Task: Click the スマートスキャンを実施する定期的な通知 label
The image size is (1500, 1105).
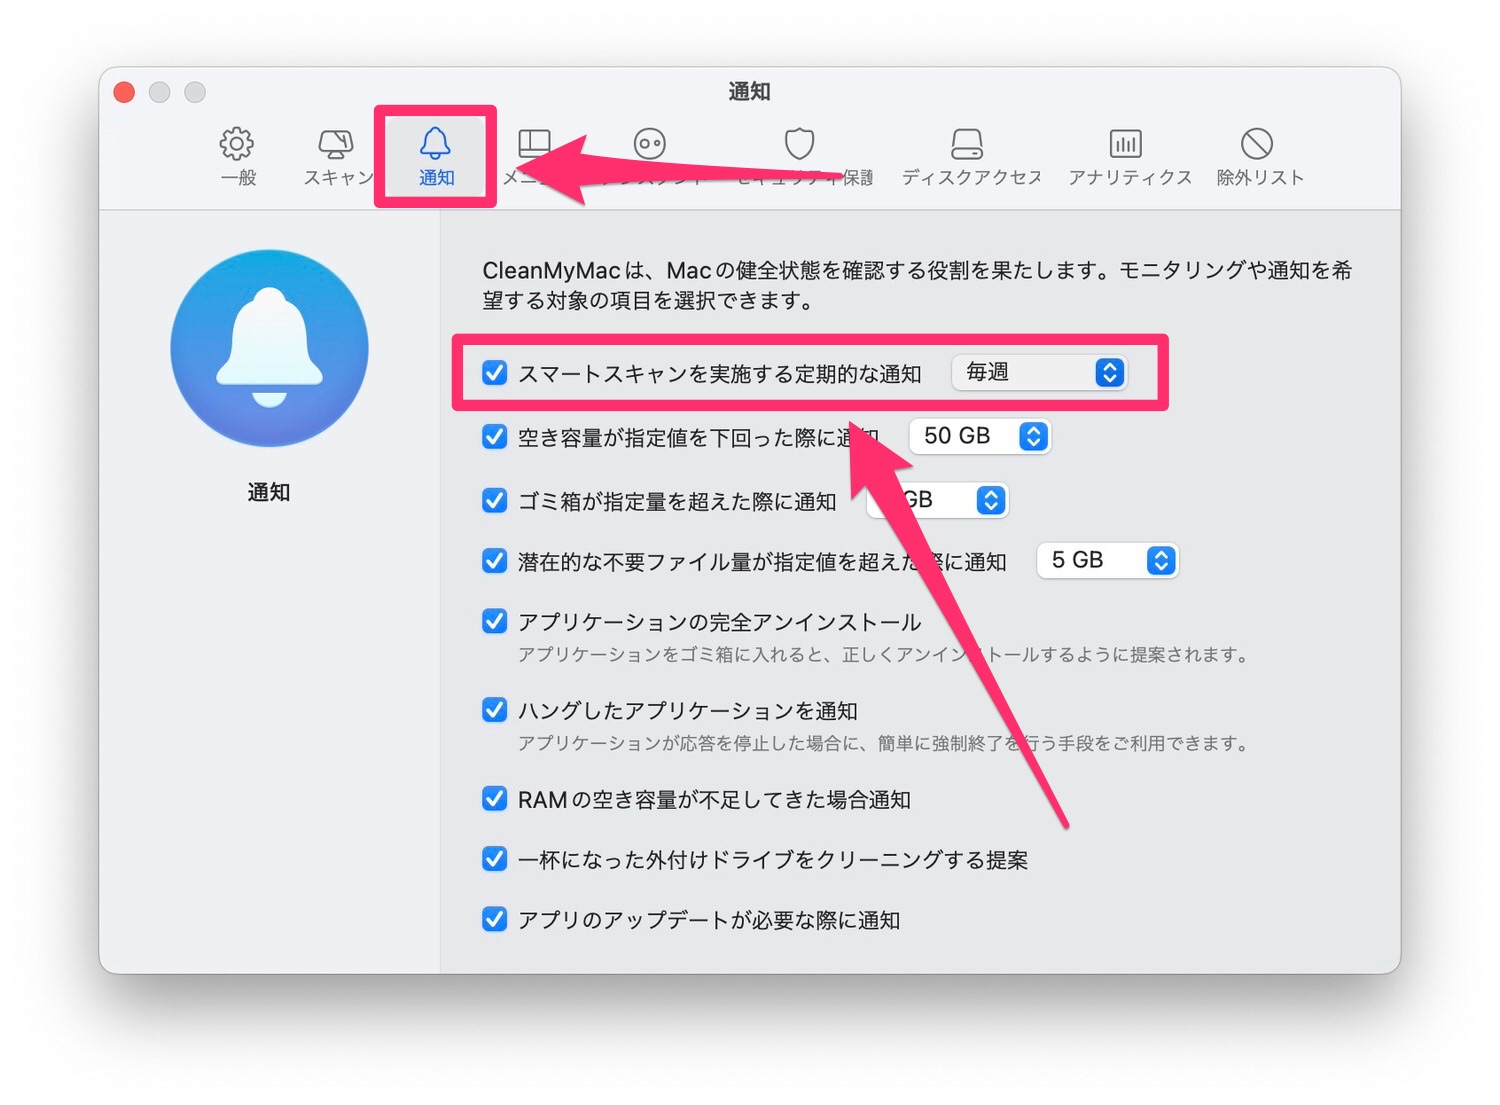Action: [719, 374]
